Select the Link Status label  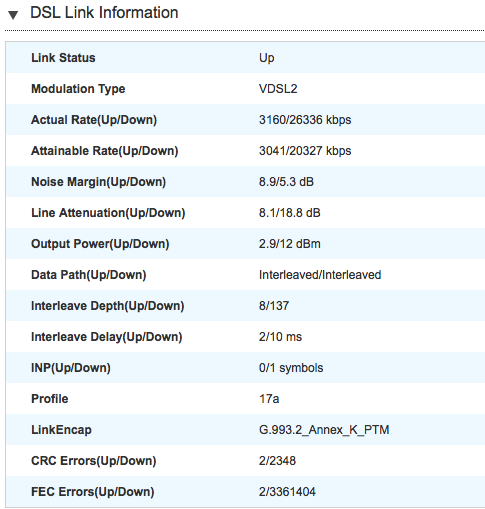pyautogui.click(x=63, y=58)
